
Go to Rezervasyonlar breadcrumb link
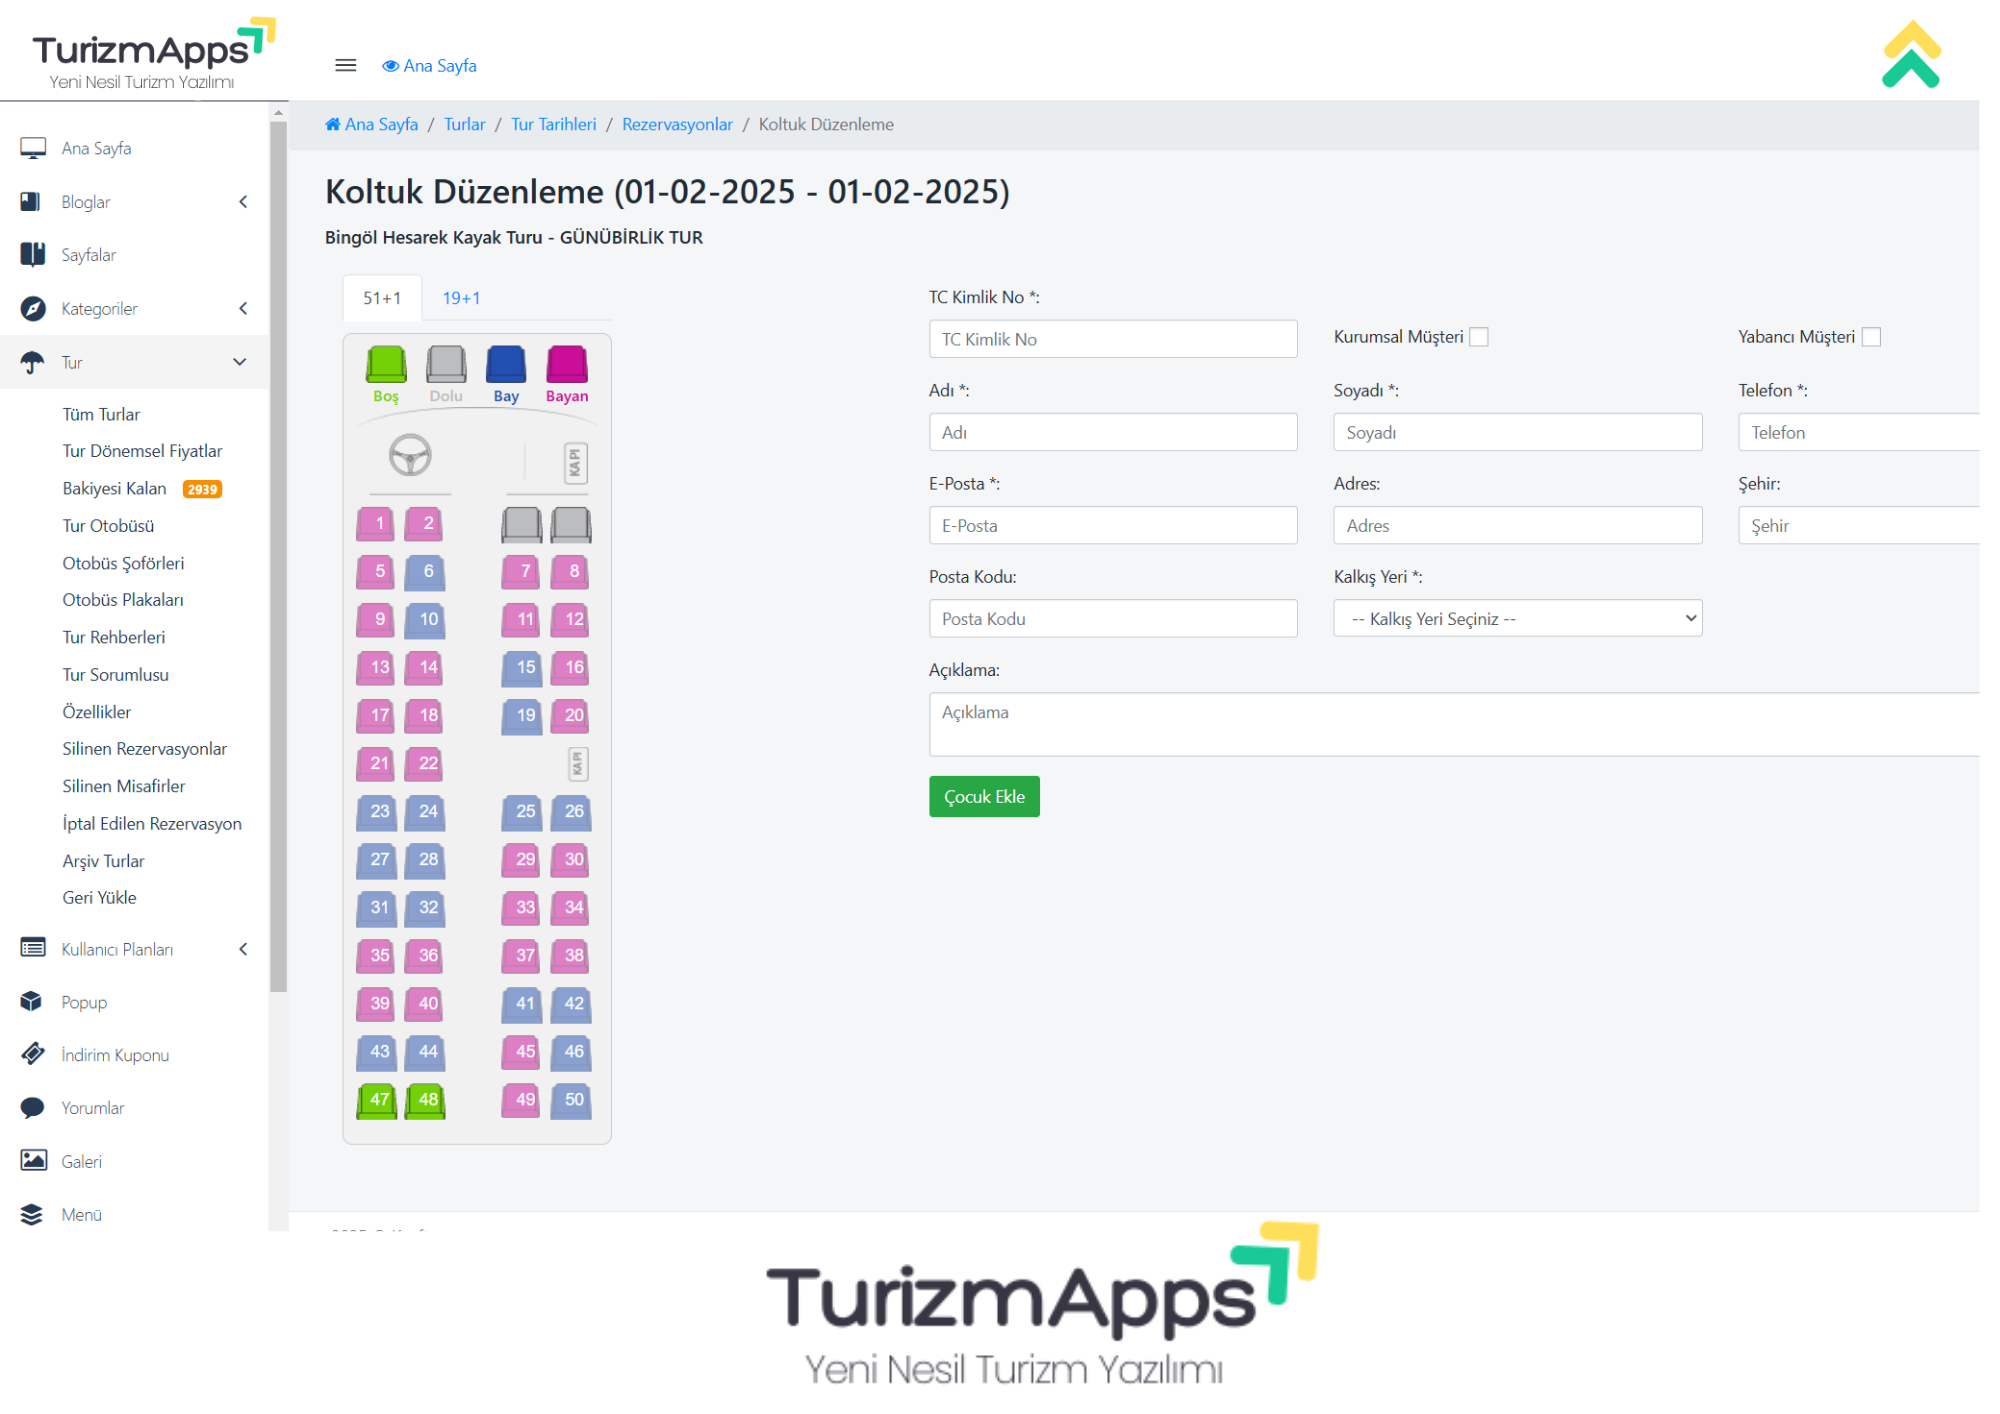(677, 124)
